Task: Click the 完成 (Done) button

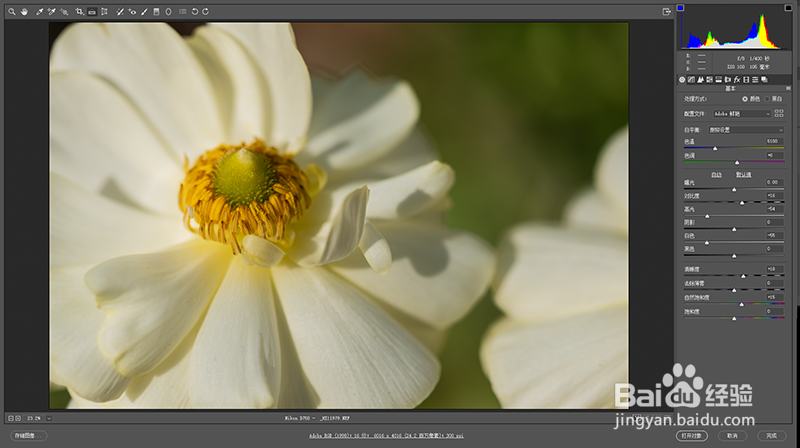Action: click(x=771, y=436)
